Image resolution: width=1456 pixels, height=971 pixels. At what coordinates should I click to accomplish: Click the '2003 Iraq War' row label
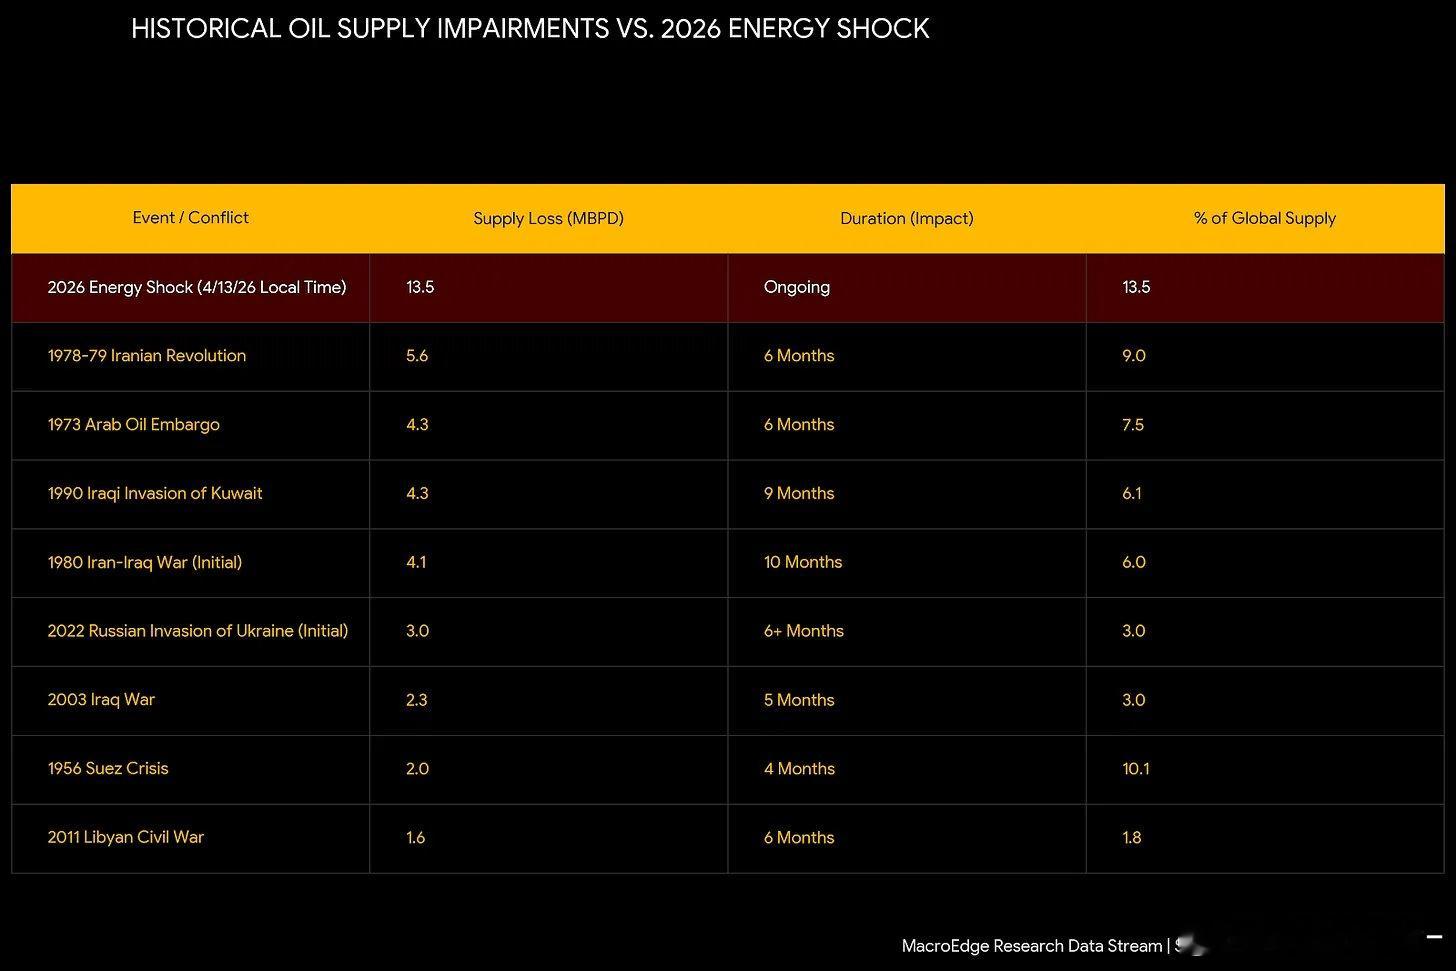(101, 700)
